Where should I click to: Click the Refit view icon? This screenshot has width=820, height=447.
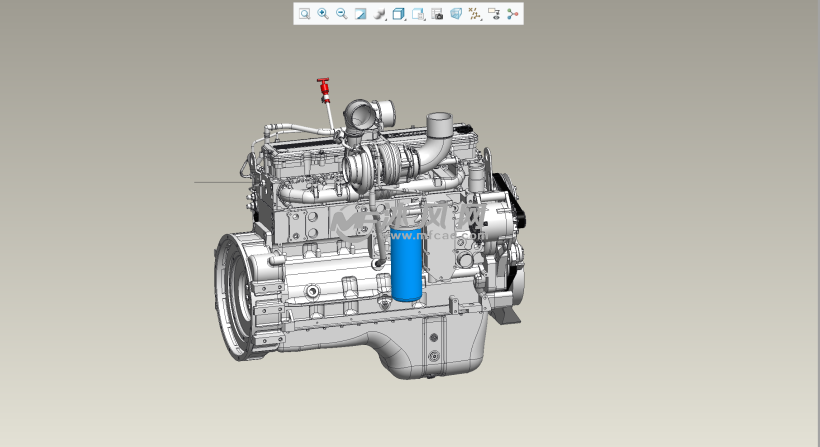pyautogui.click(x=304, y=14)
